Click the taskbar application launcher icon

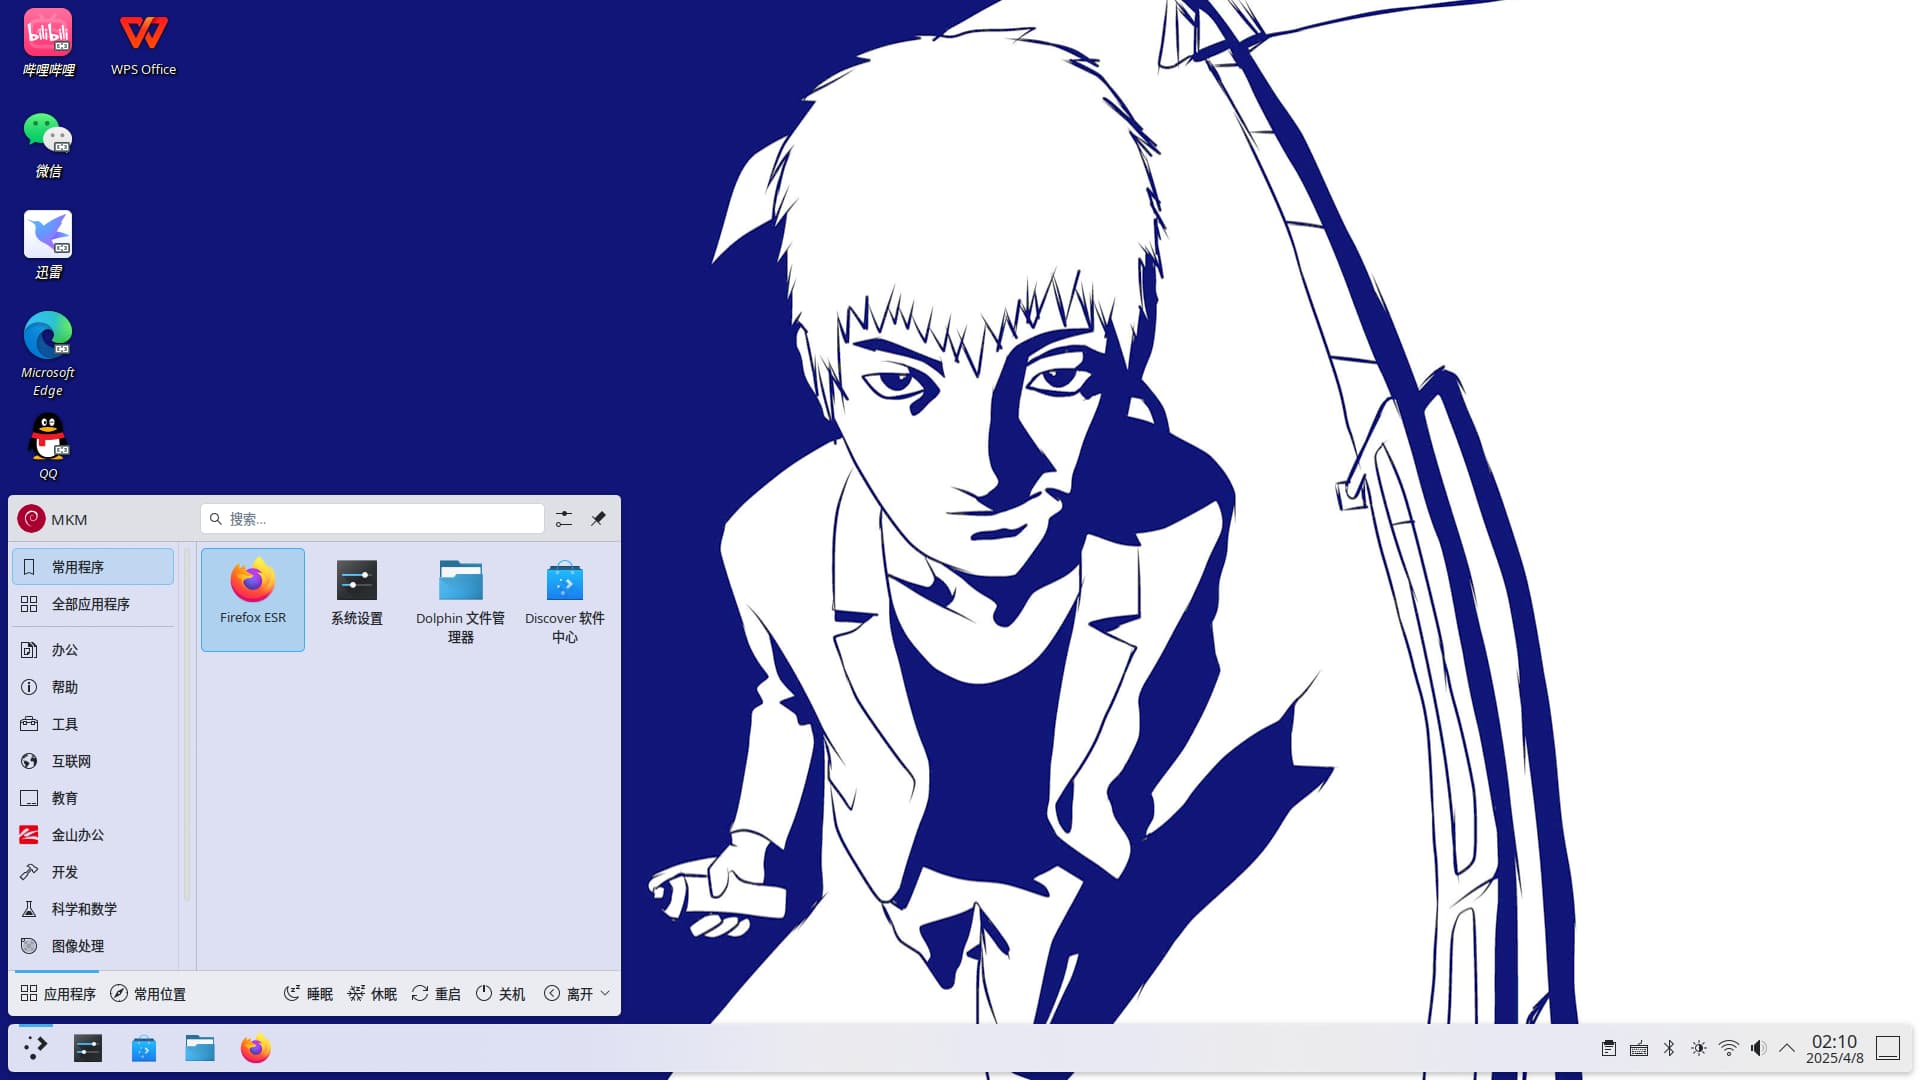[35, 1048]
